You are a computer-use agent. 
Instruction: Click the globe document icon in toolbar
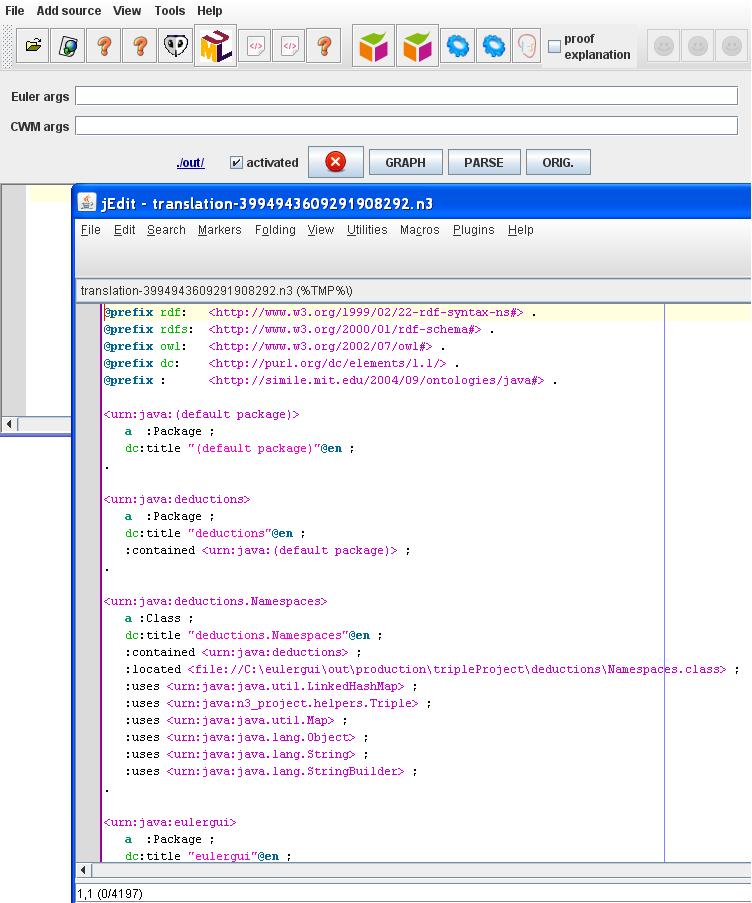pos(69,46)
